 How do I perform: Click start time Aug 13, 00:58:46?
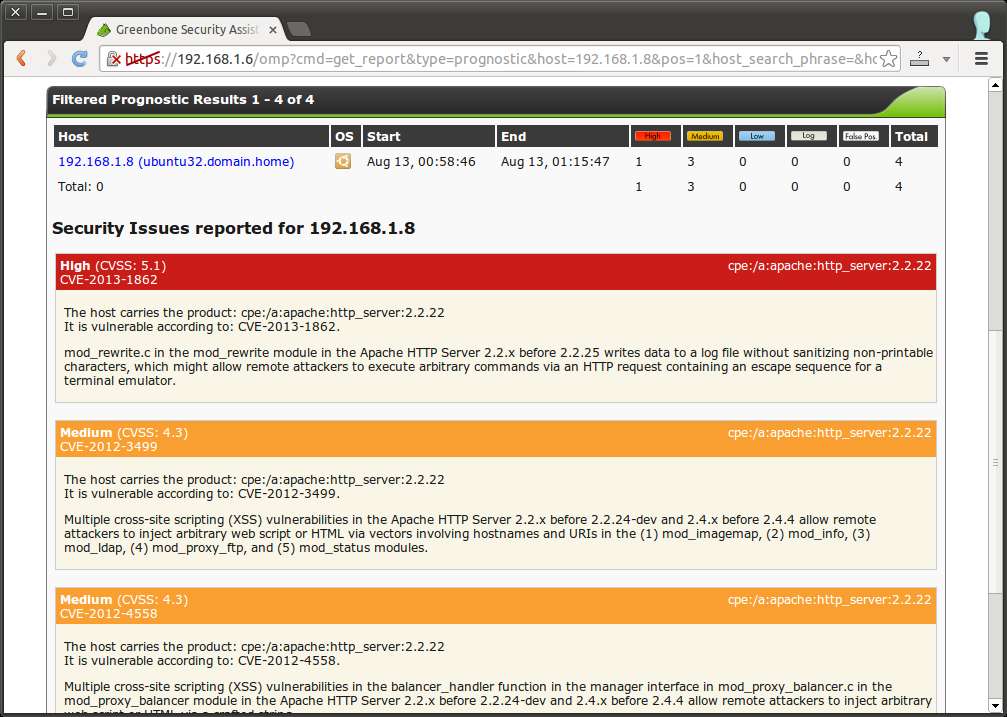point(421,161)
